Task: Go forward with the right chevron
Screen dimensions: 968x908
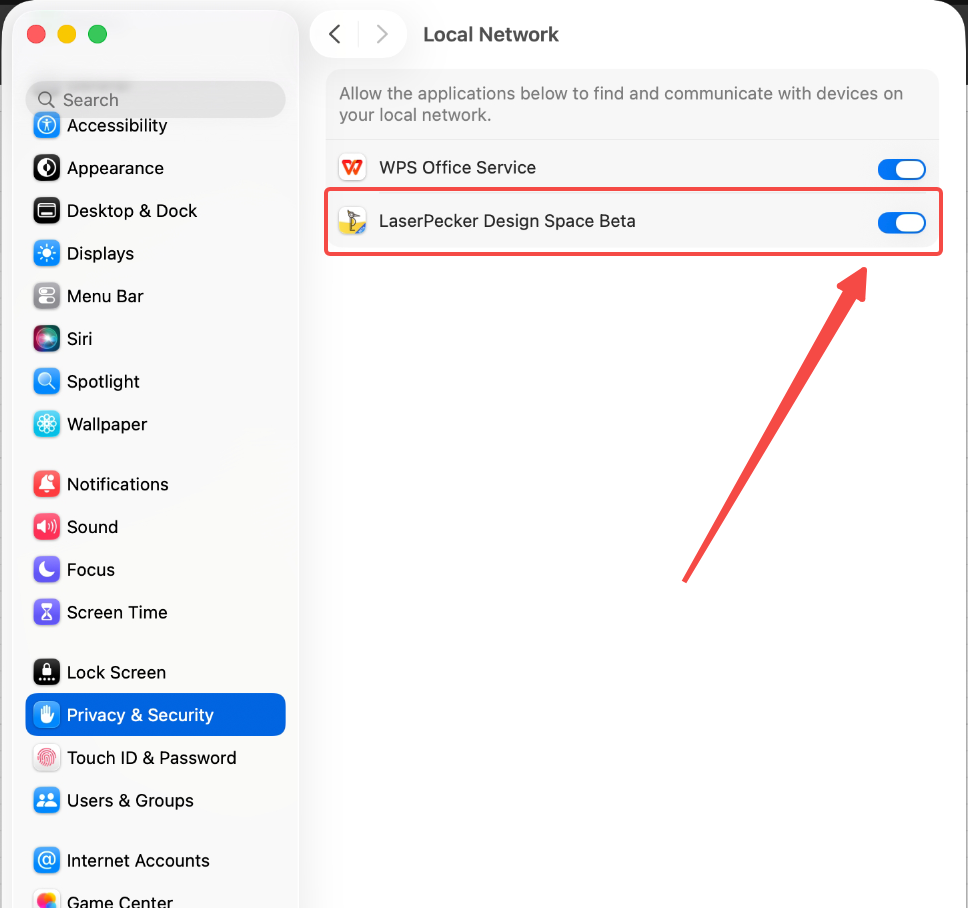Action: click(382, 34)
